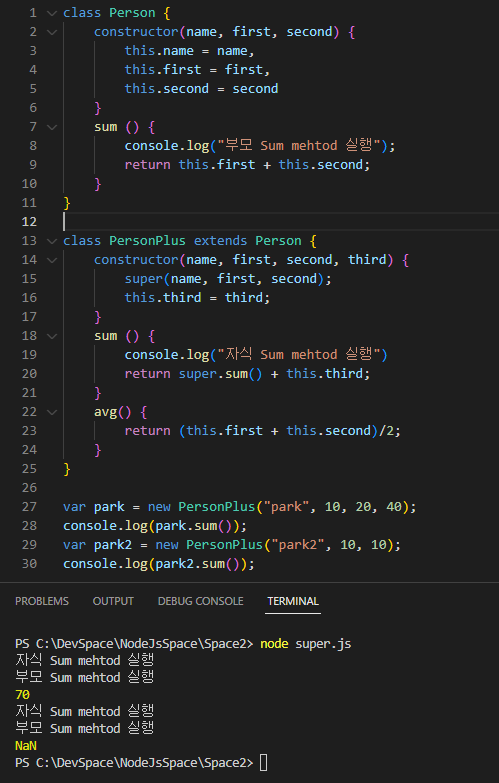499x783 pixels.
Task: Fold the PersonPlus constructor chevron on line 14
Action: tap(52, 260)
